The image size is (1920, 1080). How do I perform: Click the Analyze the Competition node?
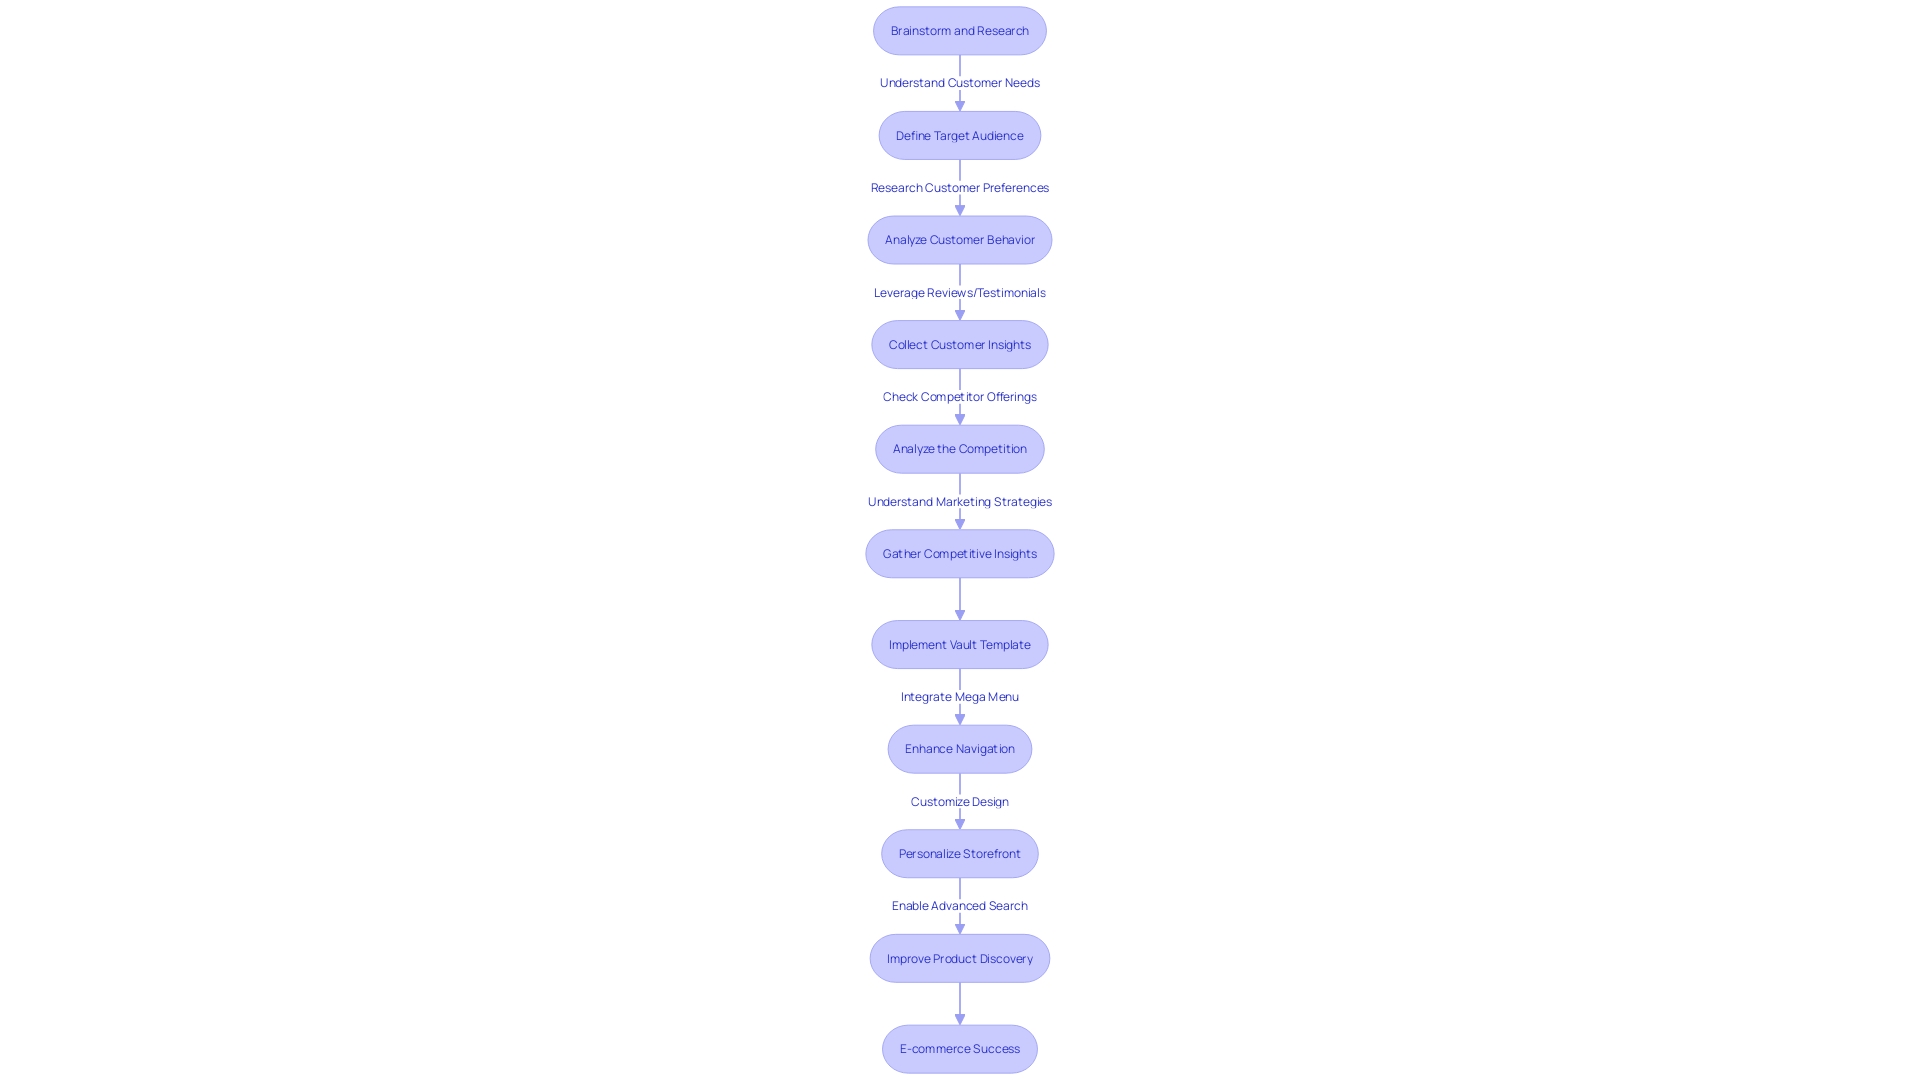960,448
